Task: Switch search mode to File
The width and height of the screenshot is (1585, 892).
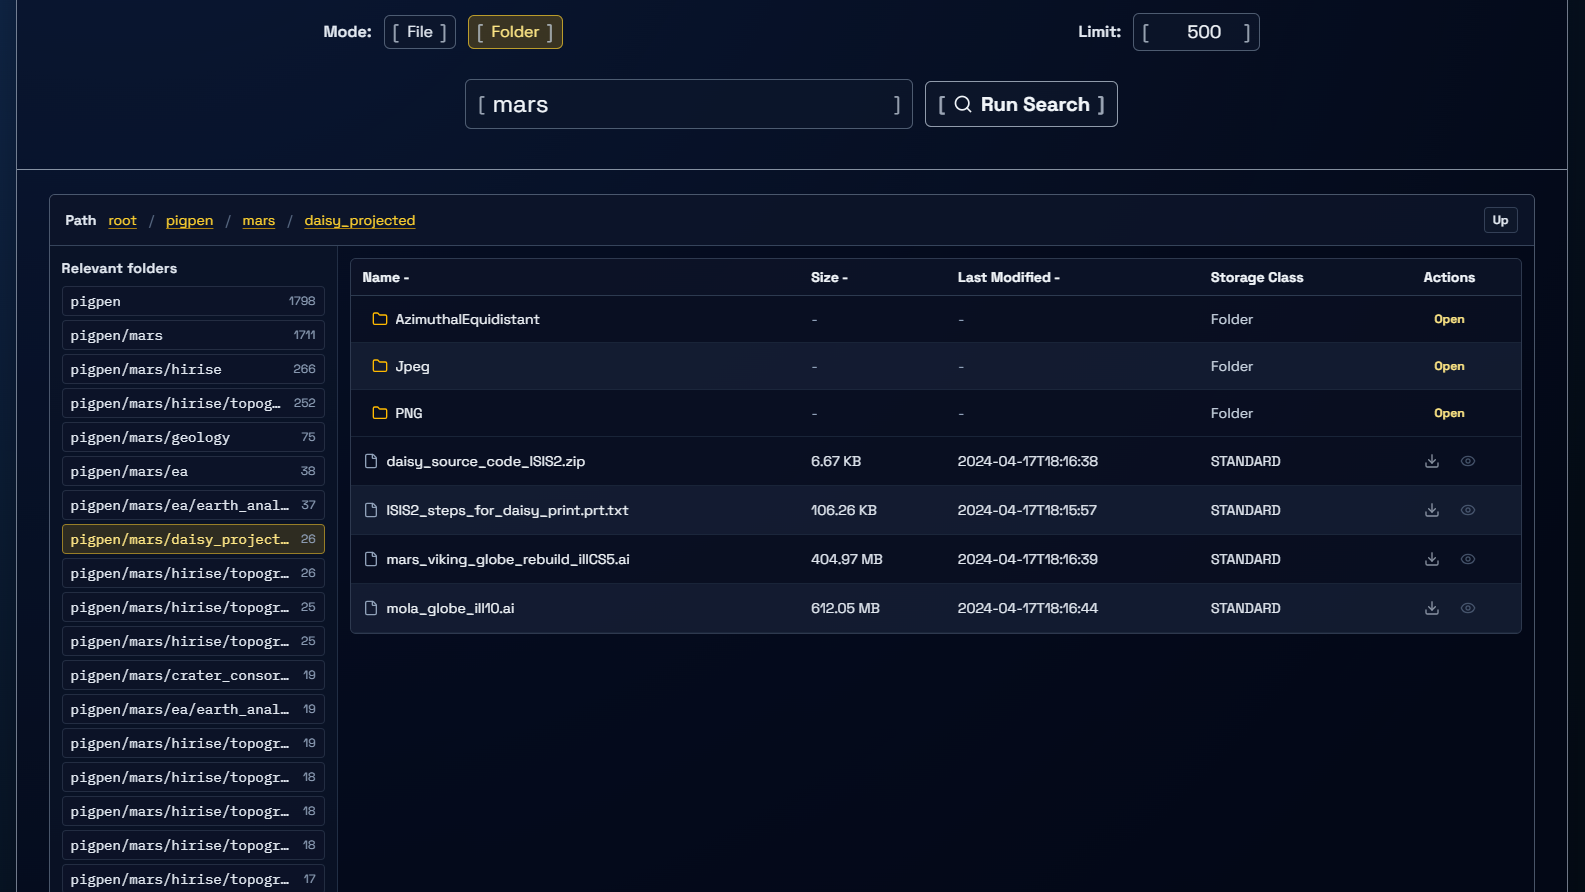Action: coord(420,32)
